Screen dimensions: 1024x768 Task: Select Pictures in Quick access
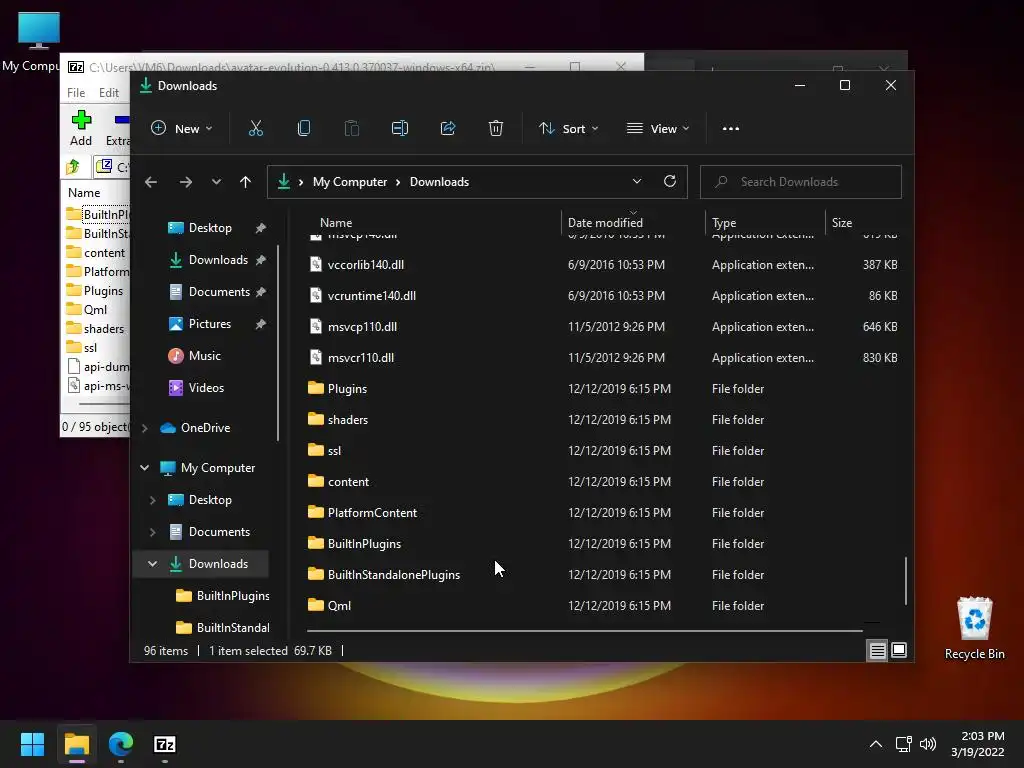pyautogui.click(x=209, y=324)
